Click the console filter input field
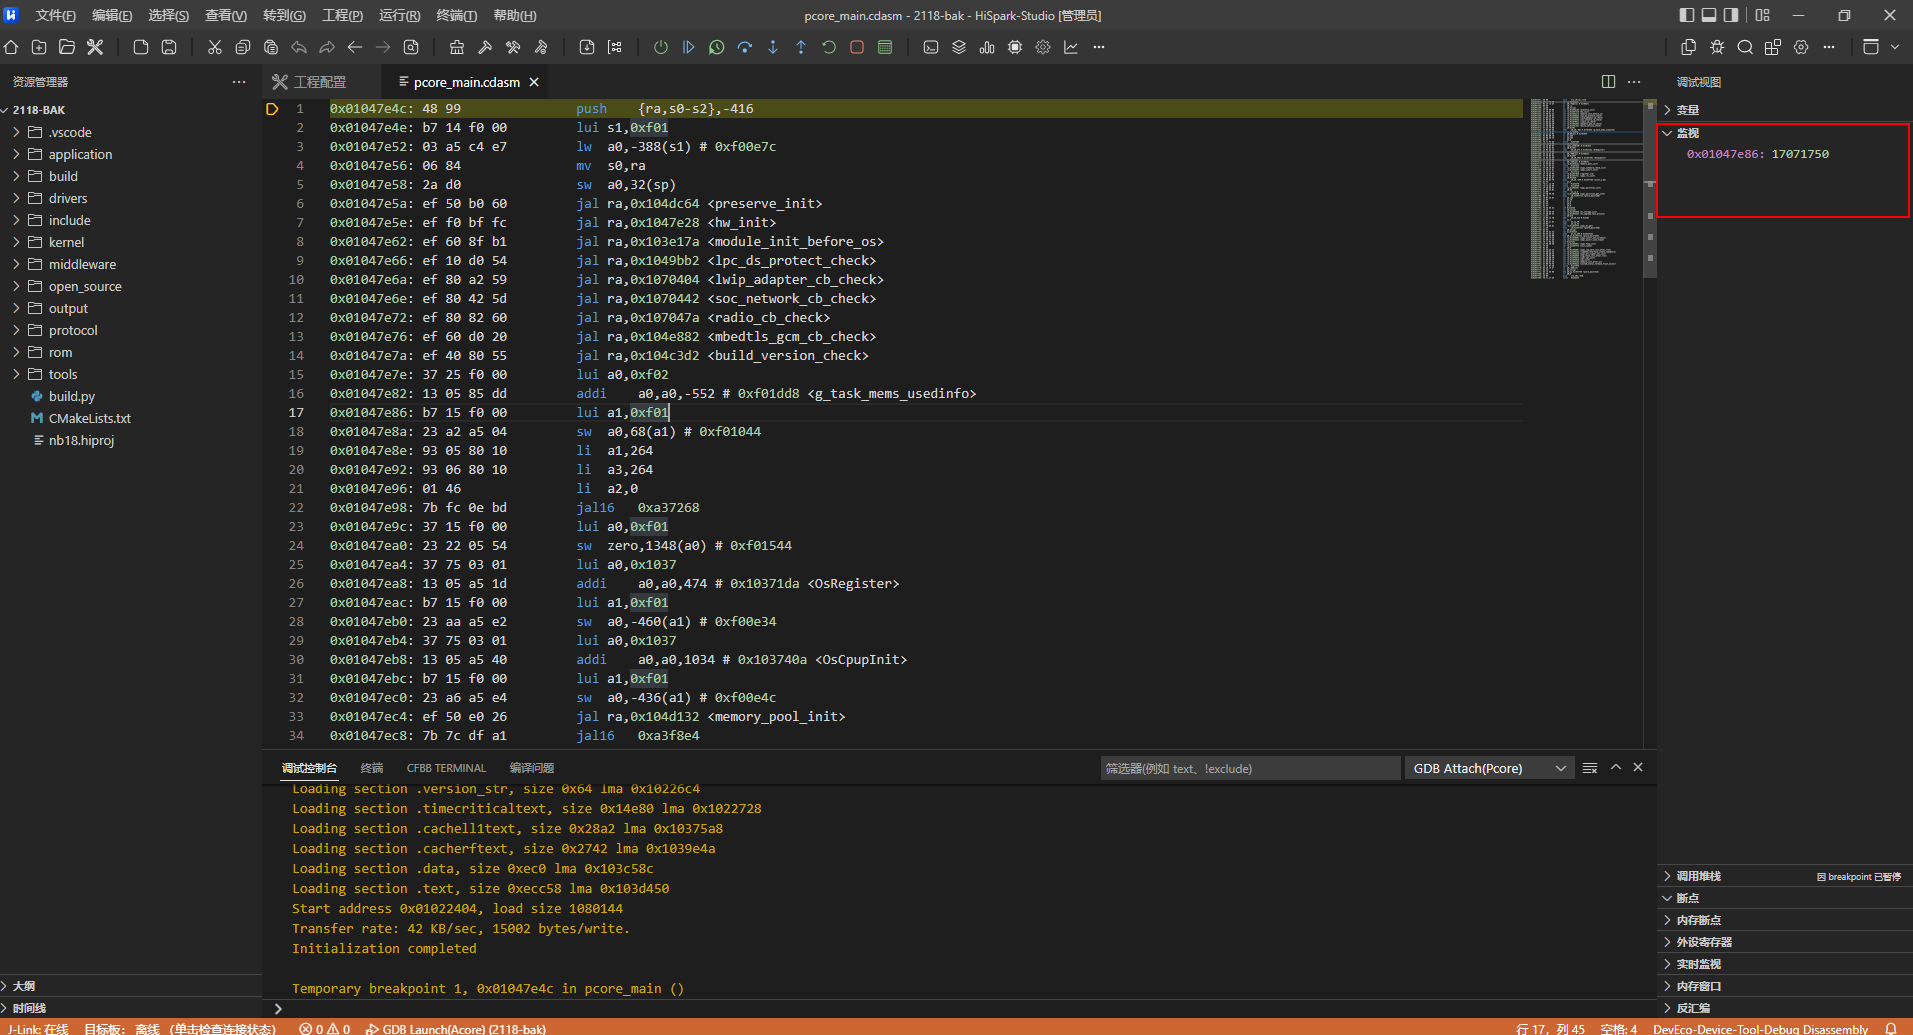Viewport: 1913px width, 1035px height. click(1250, 768)
